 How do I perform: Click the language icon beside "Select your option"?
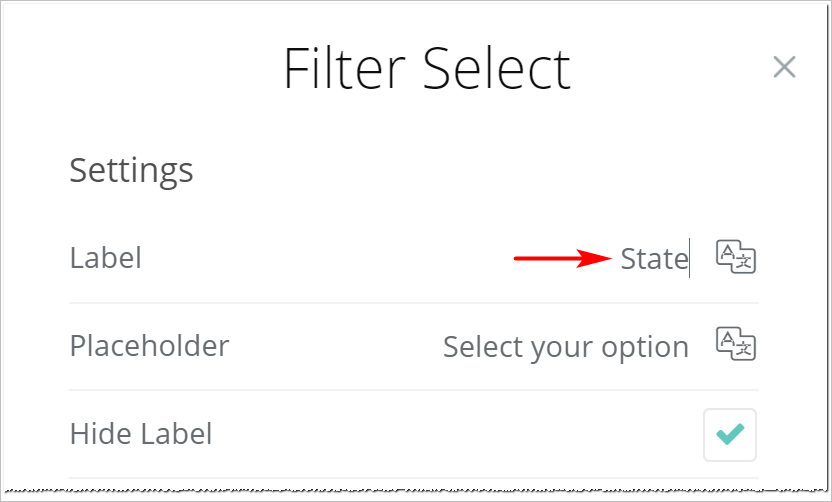tap(736, 345)
